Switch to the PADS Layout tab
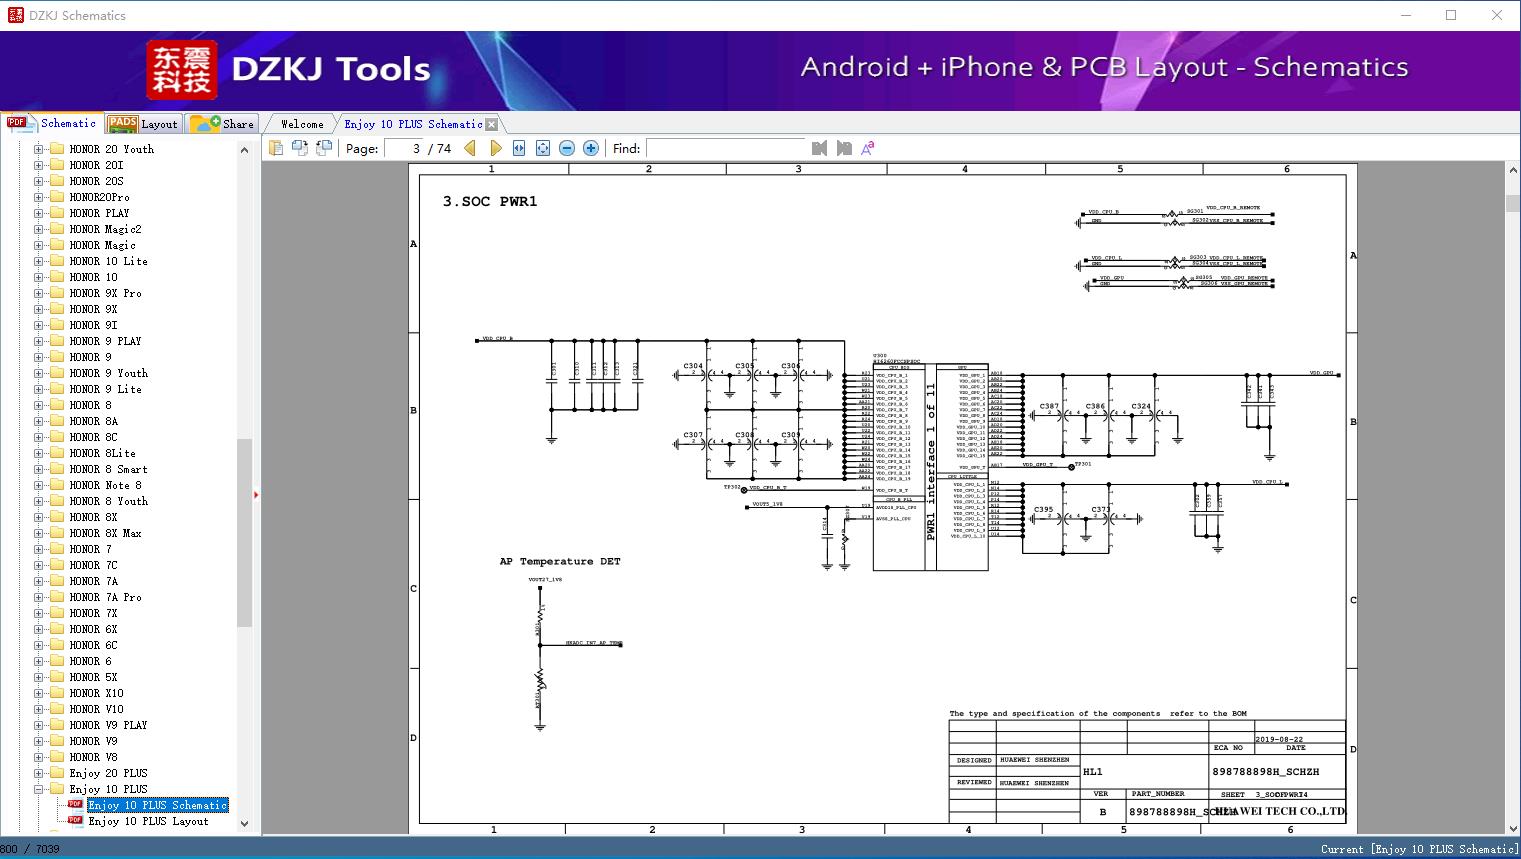This screenshot has height=859, width=1521. pos(143,124)
